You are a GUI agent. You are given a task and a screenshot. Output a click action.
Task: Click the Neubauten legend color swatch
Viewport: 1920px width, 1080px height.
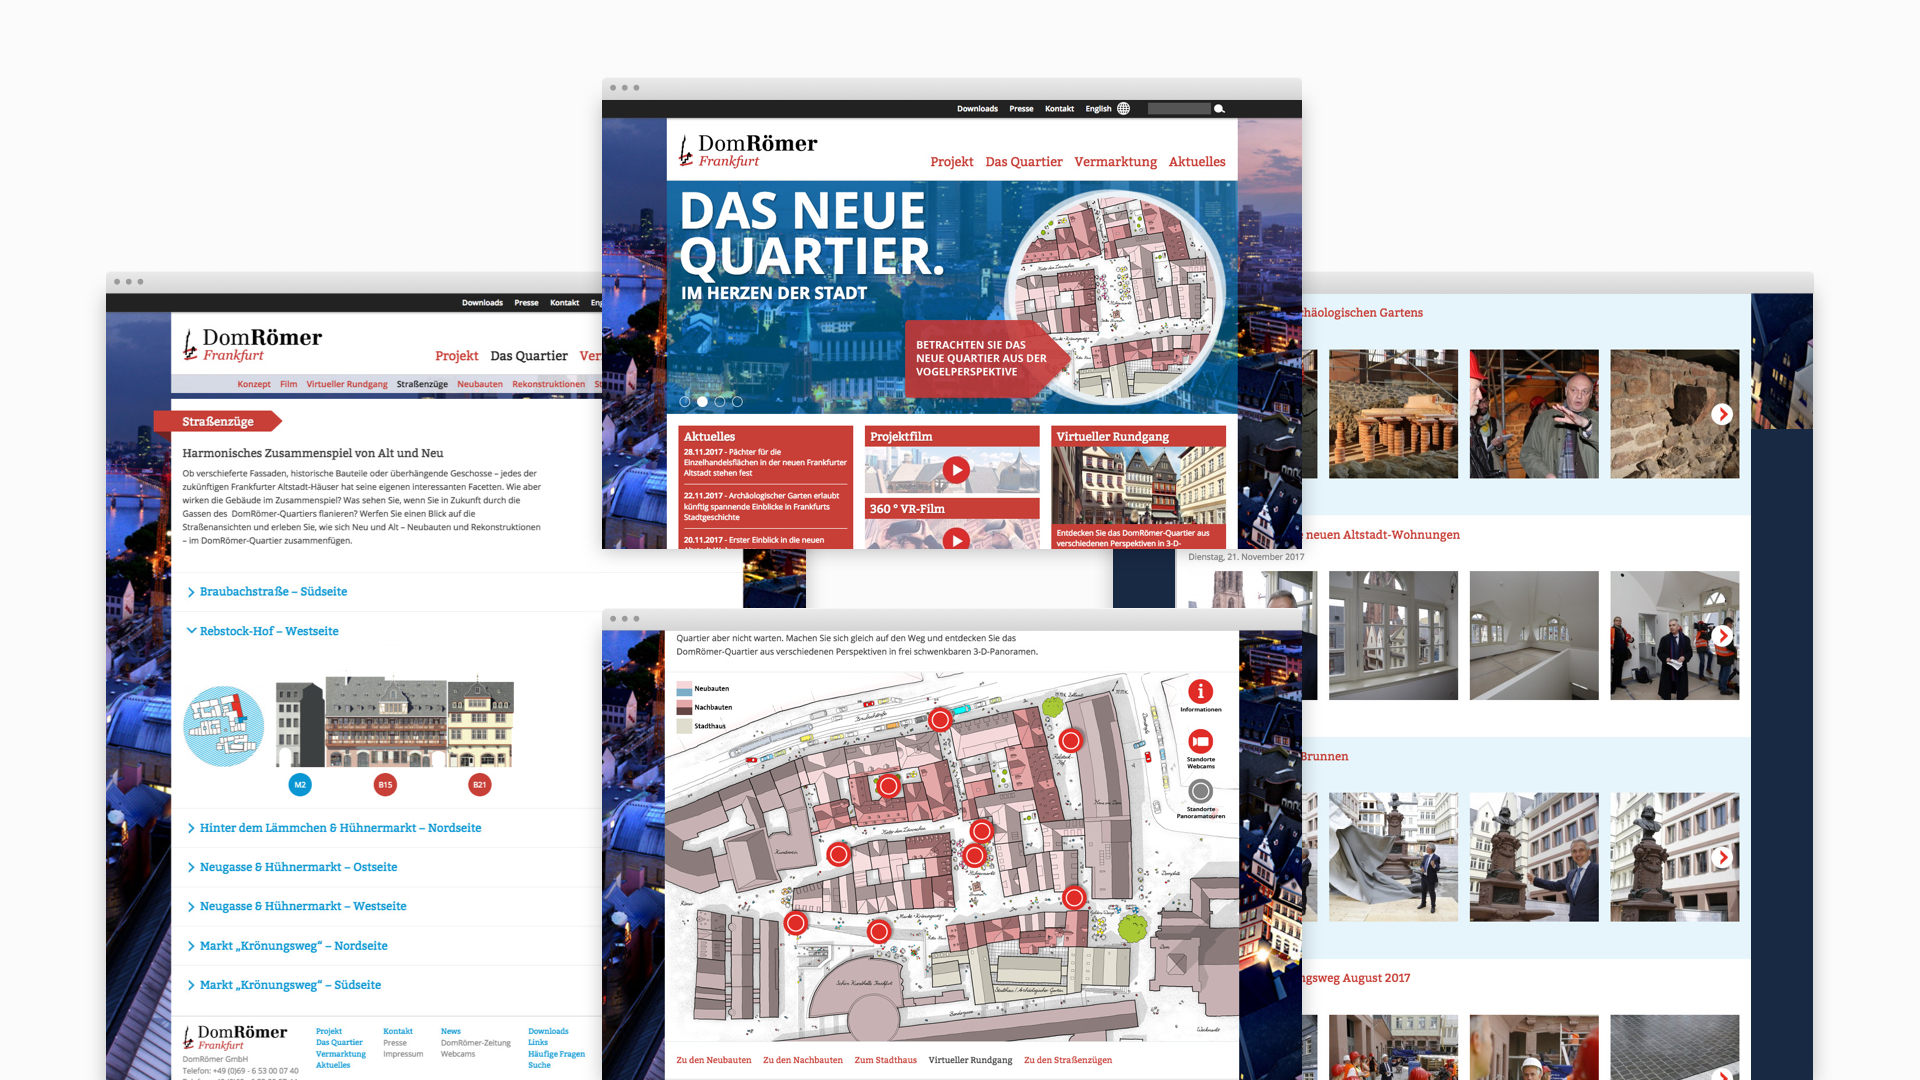(684, 689)
